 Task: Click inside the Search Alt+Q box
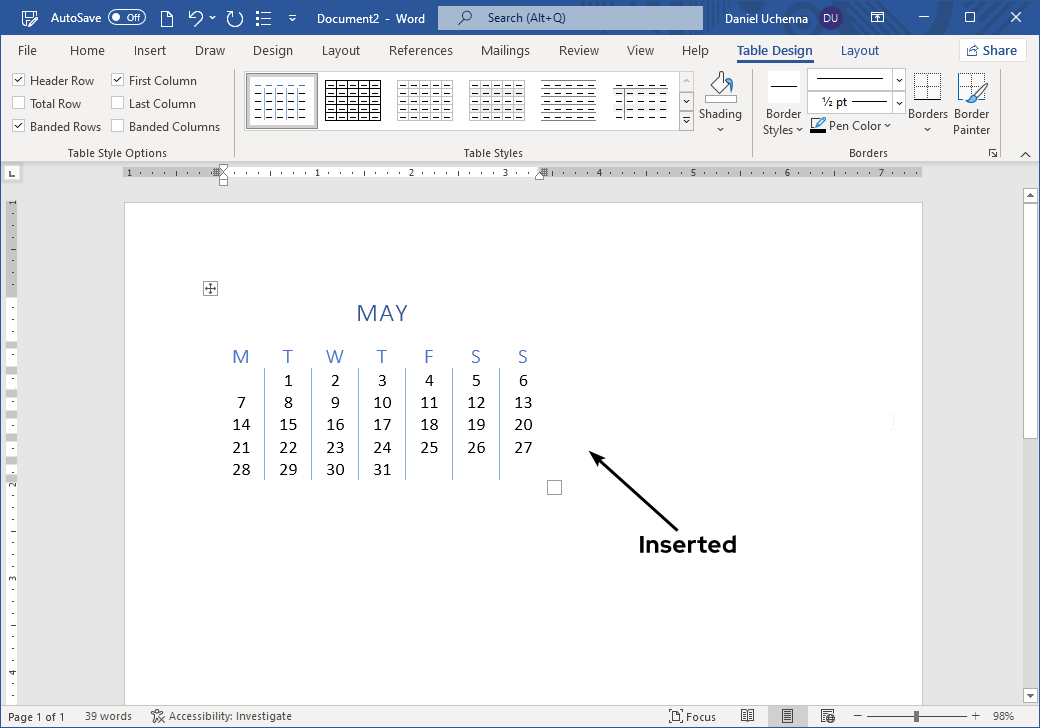[x=570, y=17]
